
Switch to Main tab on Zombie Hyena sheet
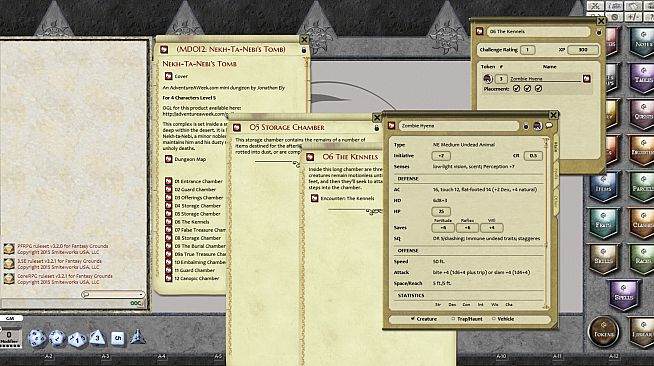click(556, 147)
